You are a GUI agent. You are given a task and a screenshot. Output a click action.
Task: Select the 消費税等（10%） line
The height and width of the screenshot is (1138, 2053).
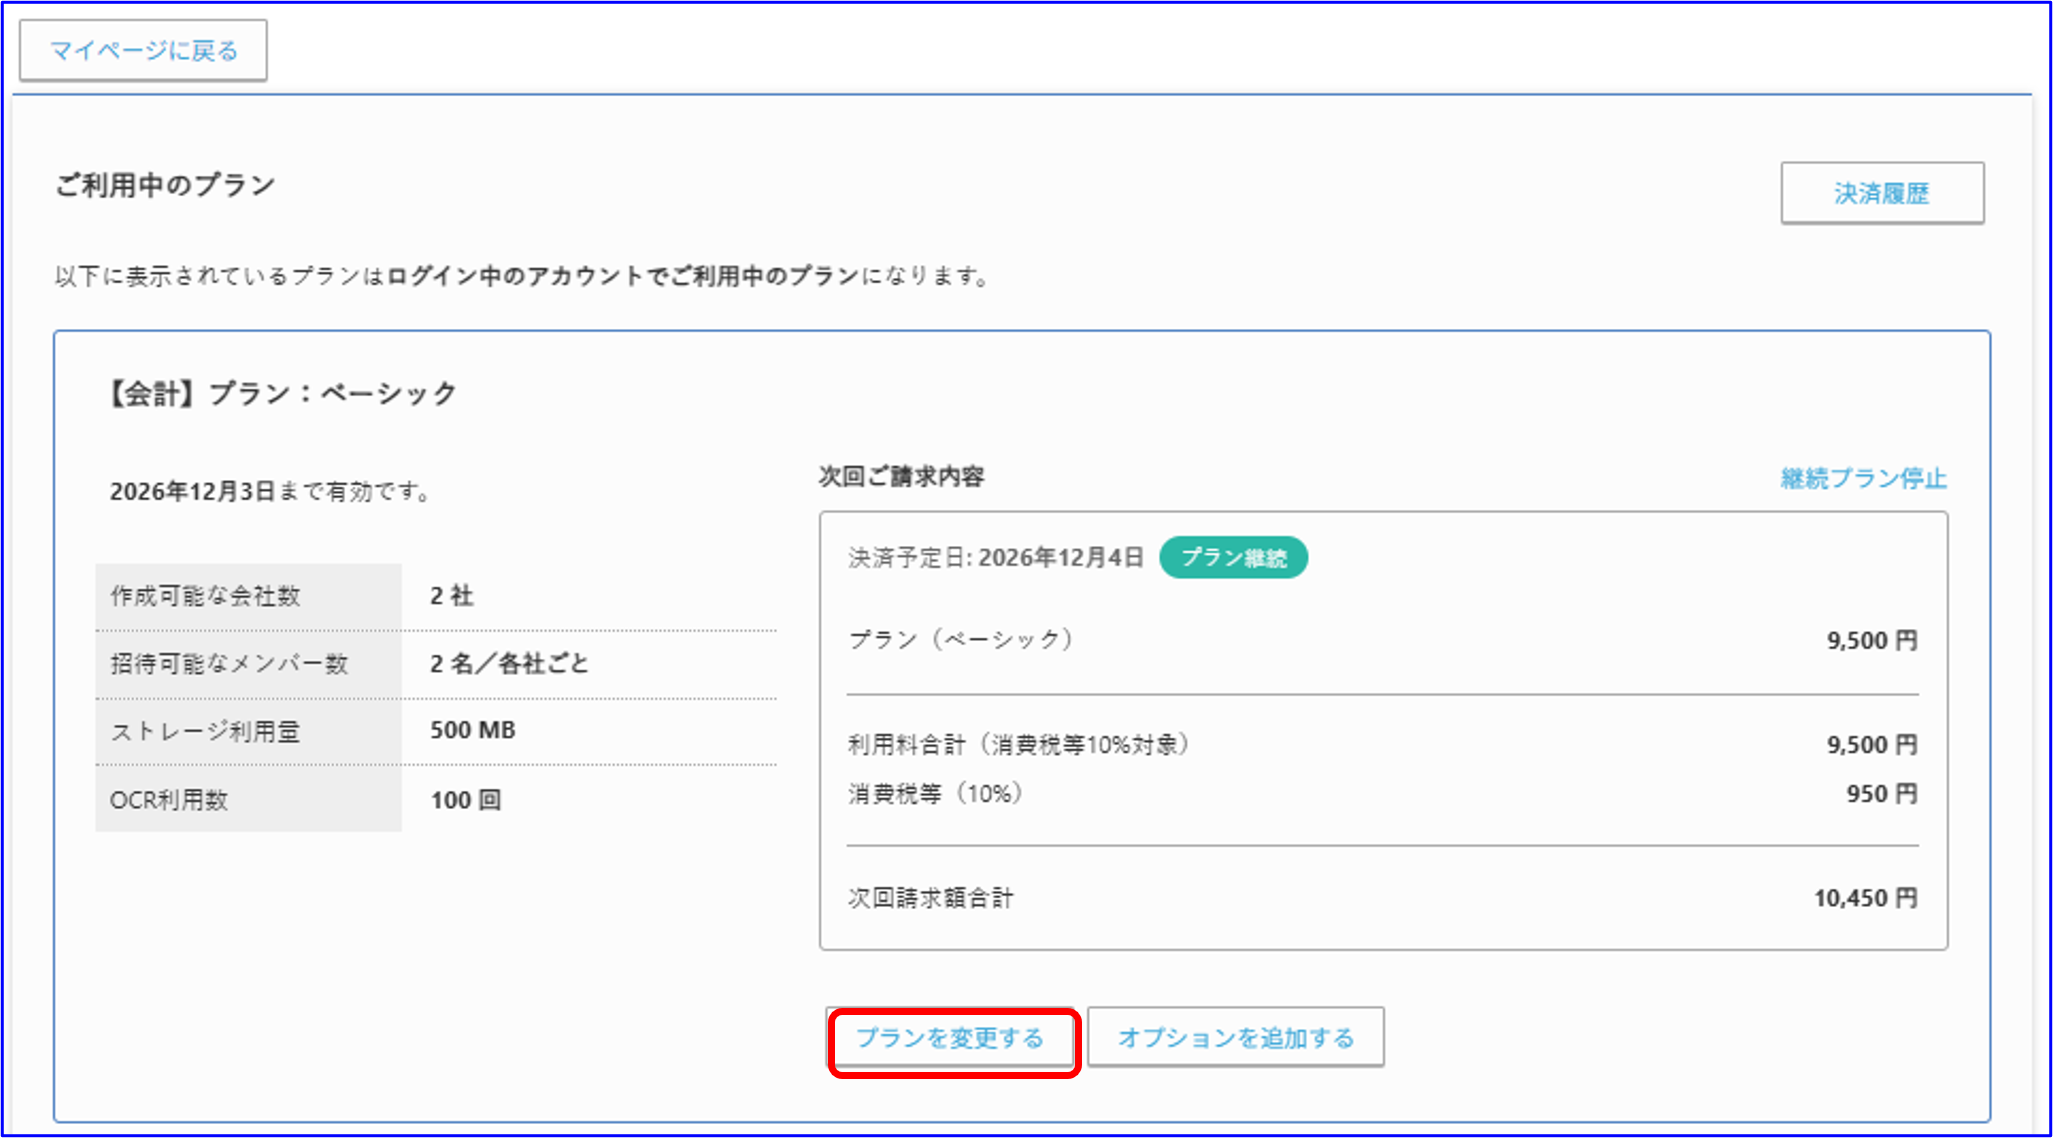(x=933, y=793)
